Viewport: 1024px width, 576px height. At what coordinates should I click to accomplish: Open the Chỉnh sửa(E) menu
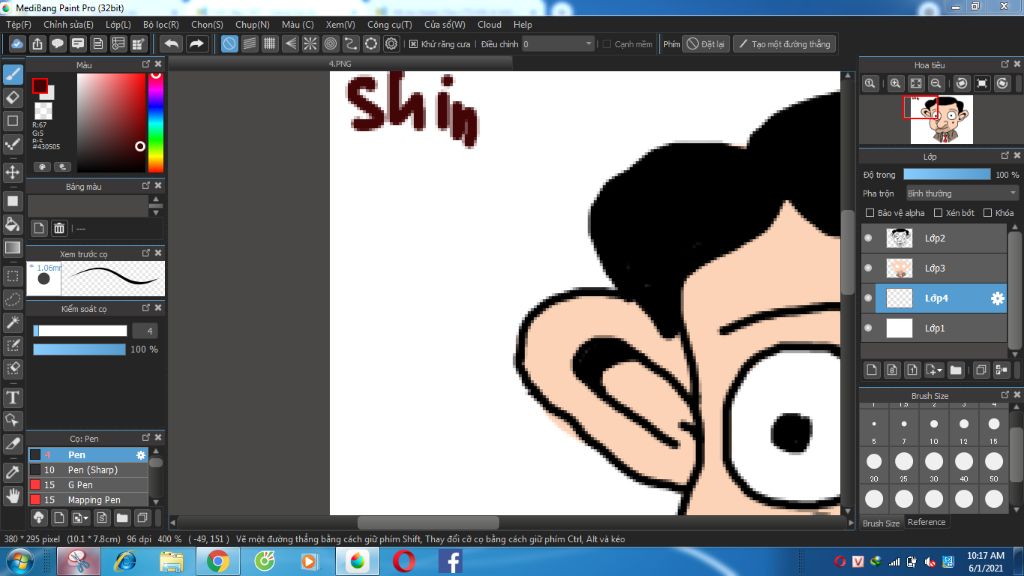tap(69, 25)
